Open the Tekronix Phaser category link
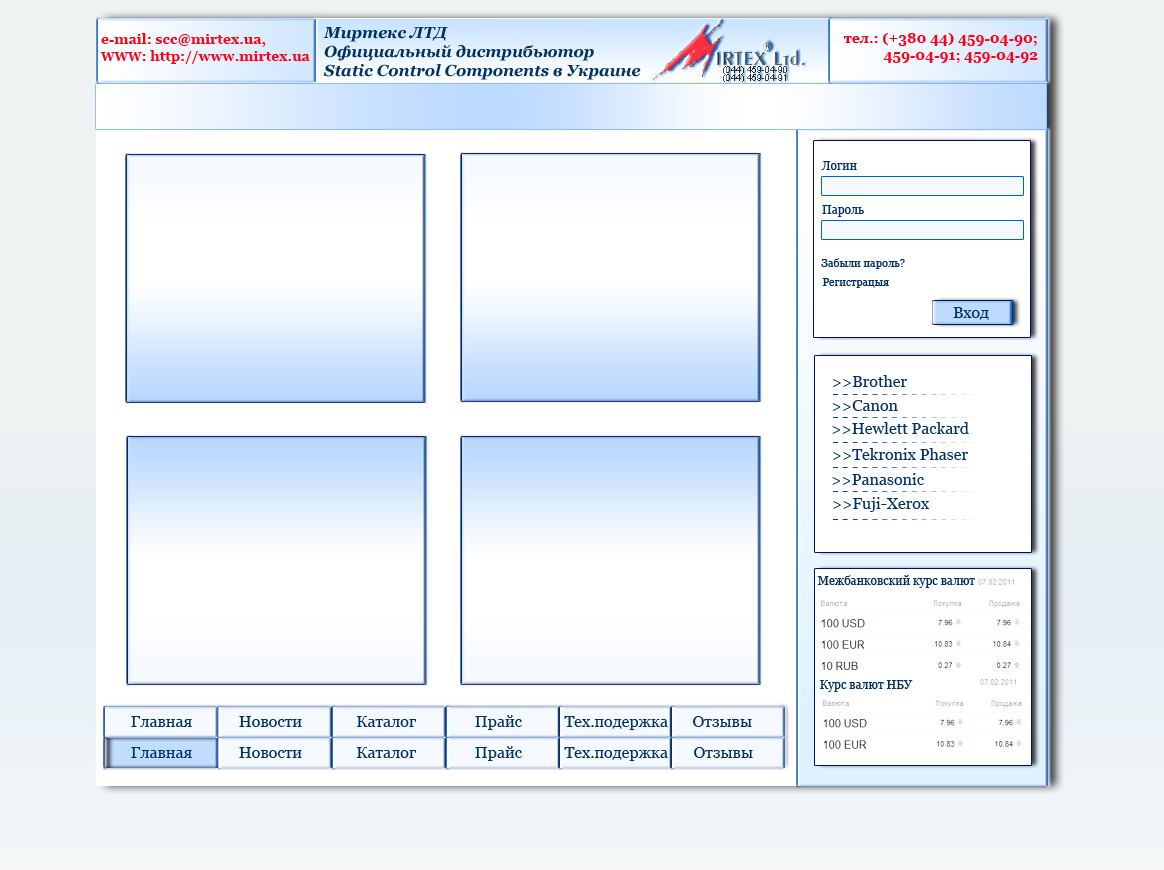 (x=900, y=454)
